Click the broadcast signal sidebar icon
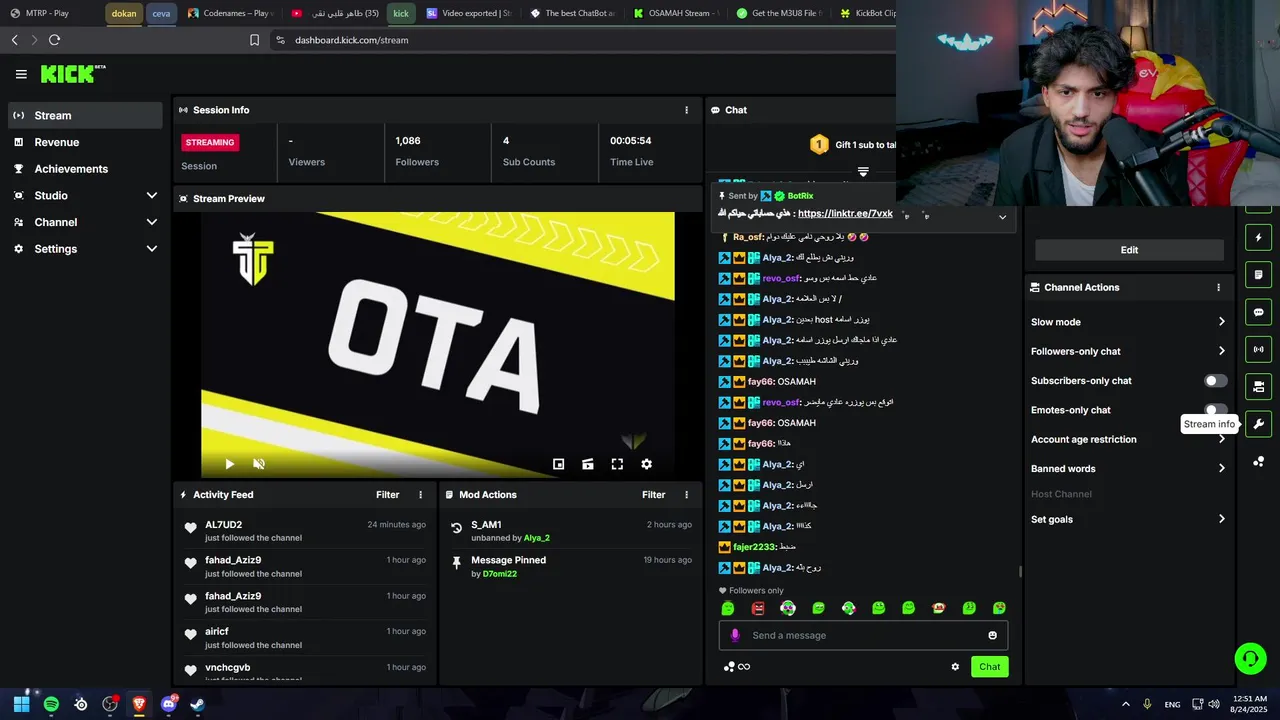This screenshot has width=1280, height=720. [1258, 349]
